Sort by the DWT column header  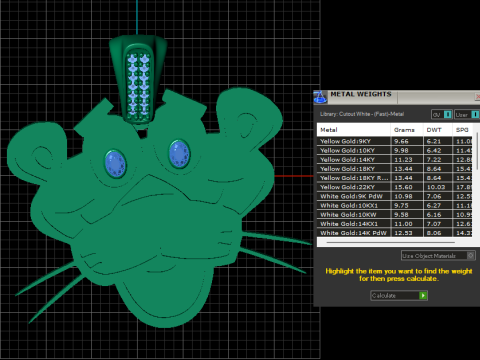pyautogui.click(x=438, y=130)
